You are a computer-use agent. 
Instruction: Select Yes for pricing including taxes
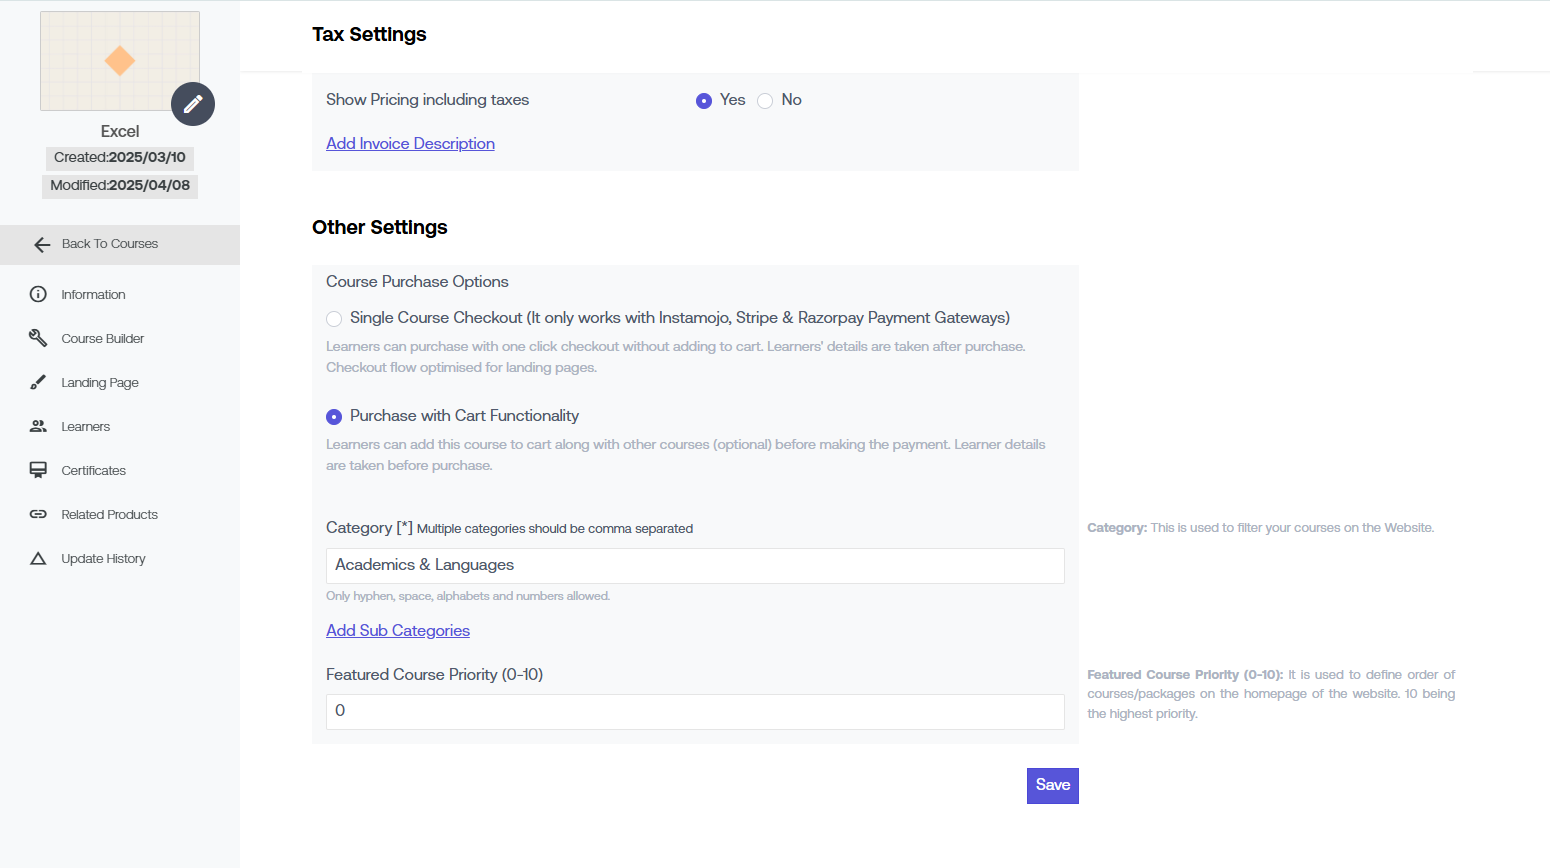[704, 101]
